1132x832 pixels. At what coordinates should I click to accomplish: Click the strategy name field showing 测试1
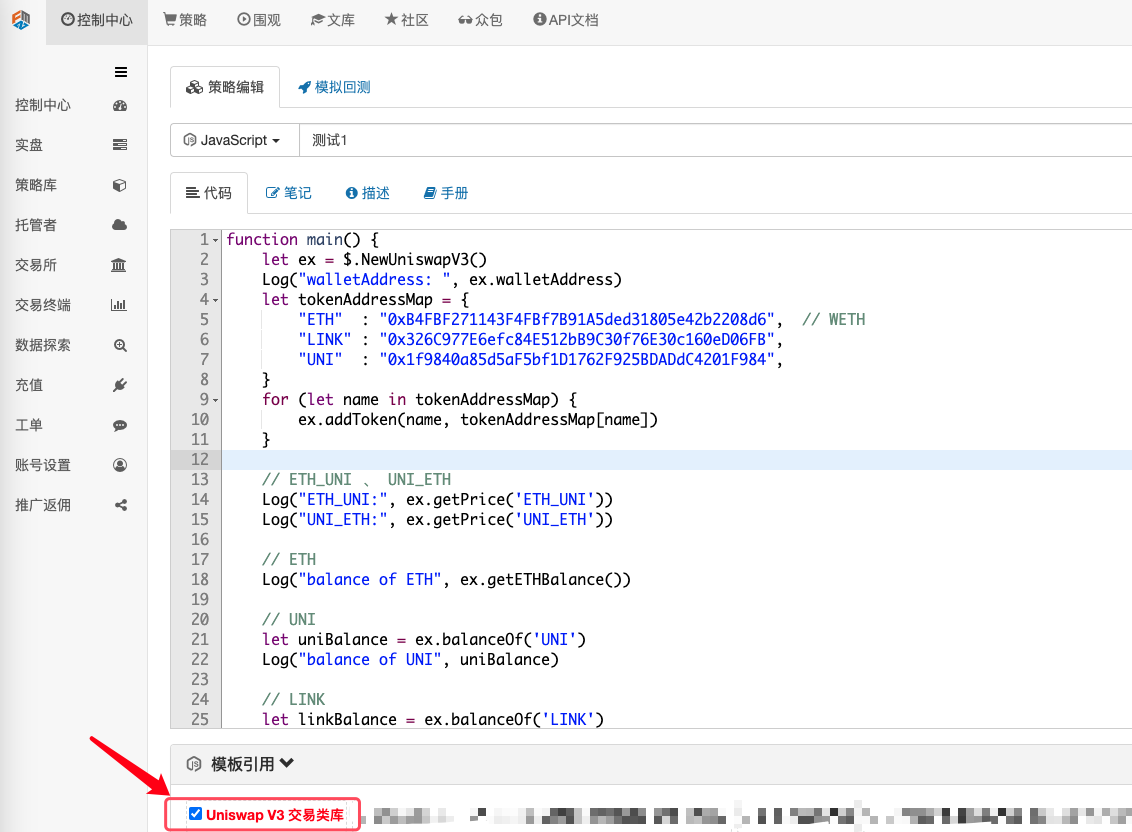pyautogui.click(x=400, y=140)
